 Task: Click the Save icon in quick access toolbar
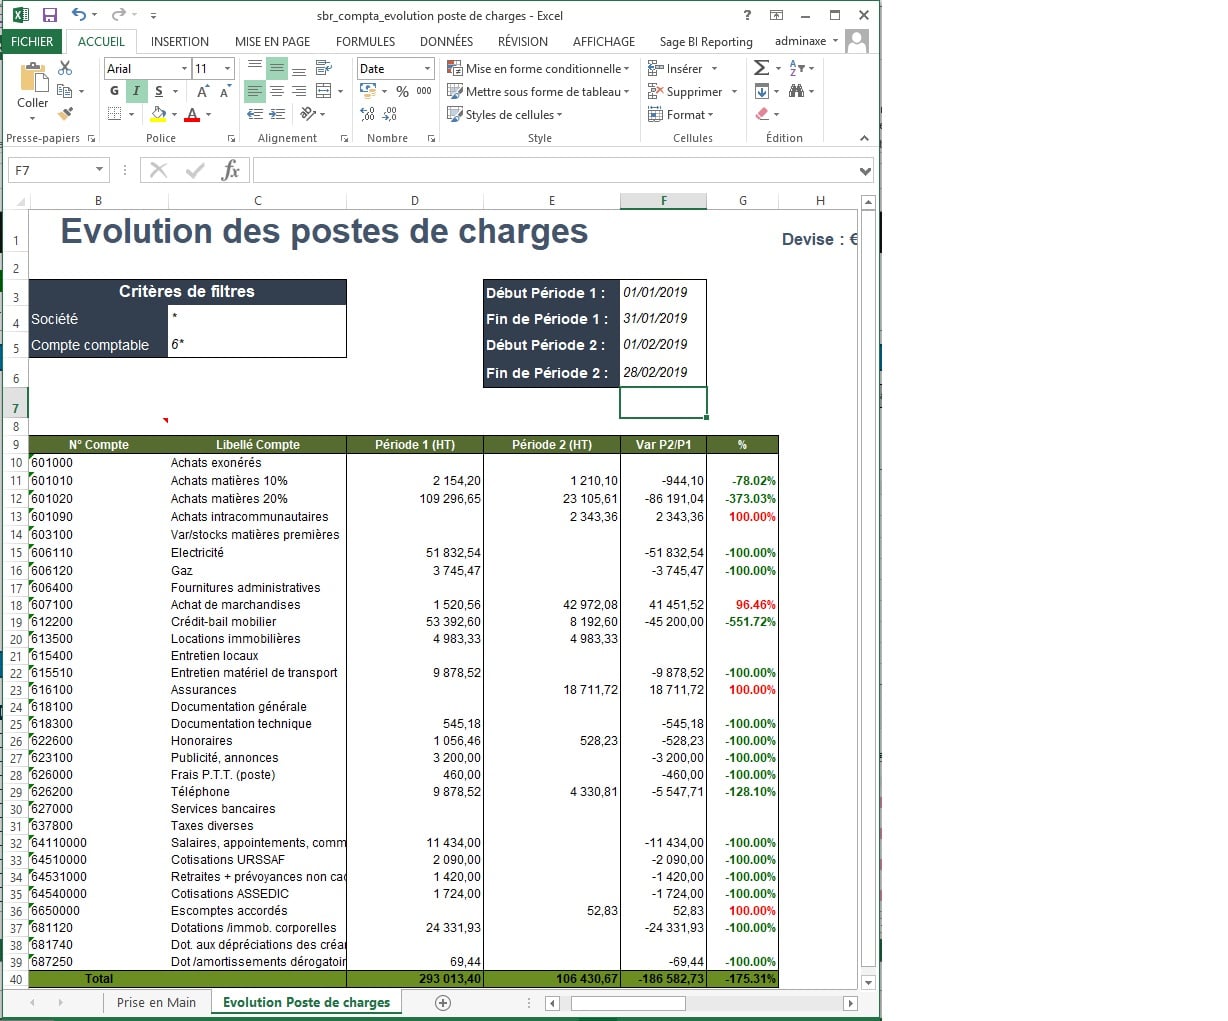coord(49,15)
